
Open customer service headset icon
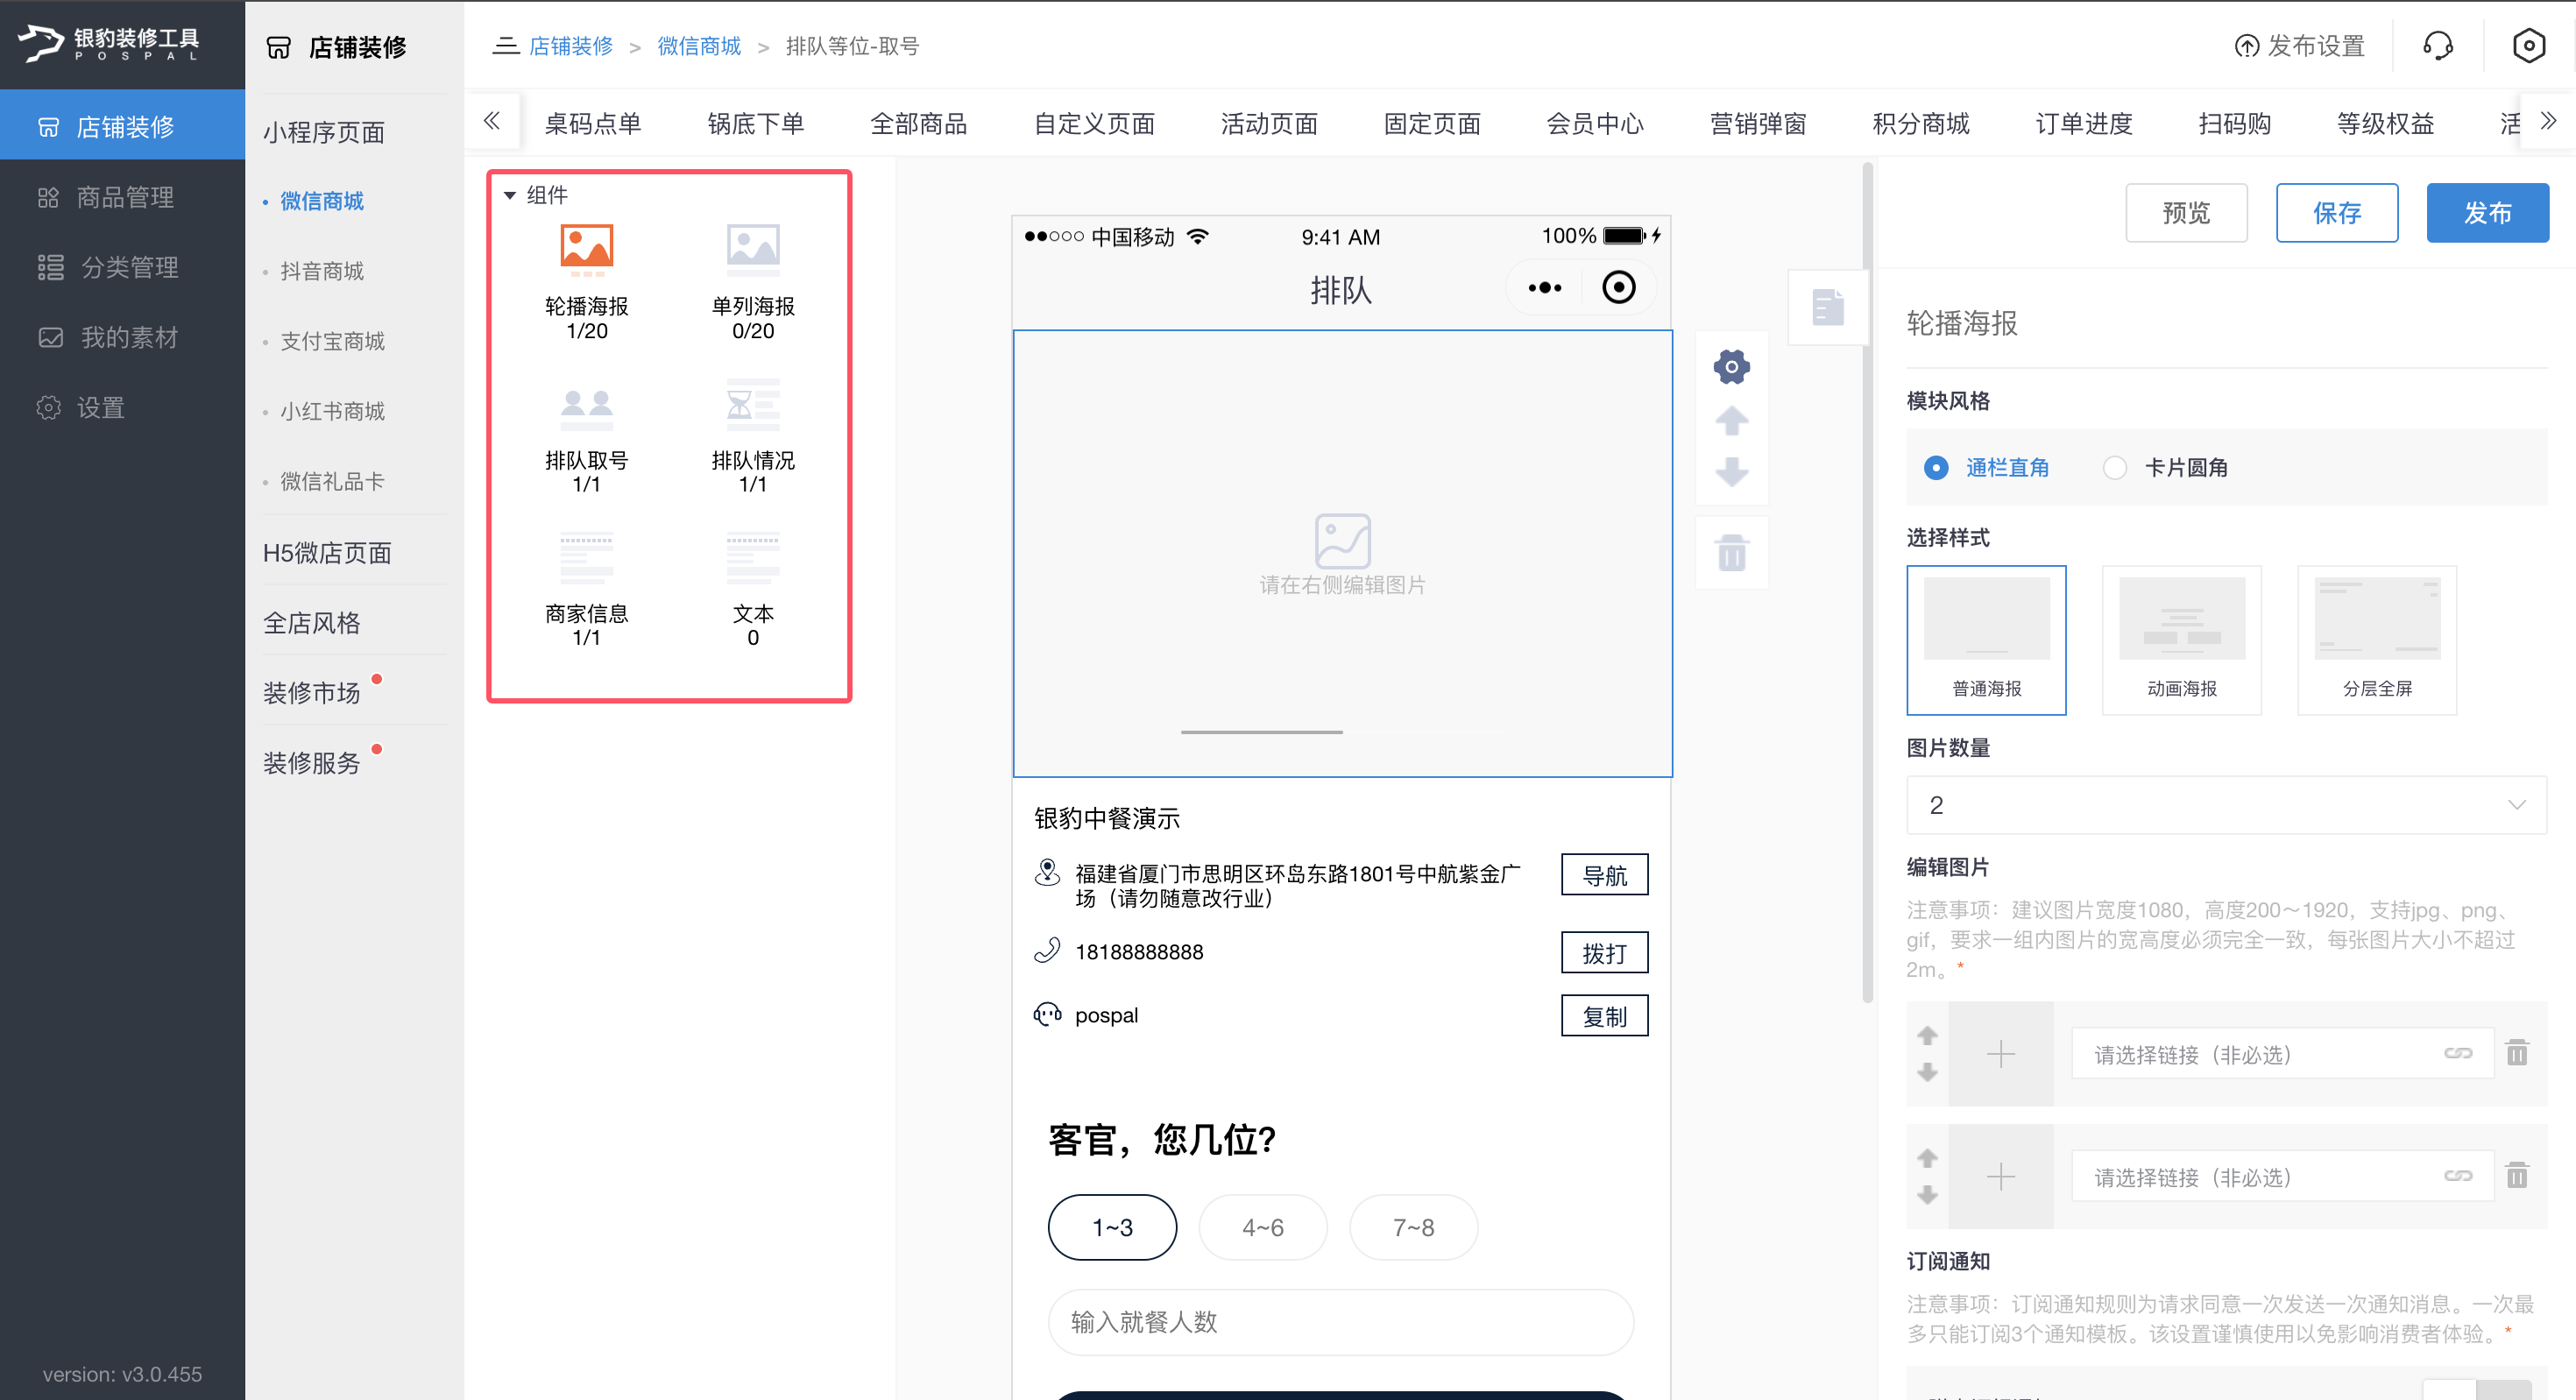2437,46
